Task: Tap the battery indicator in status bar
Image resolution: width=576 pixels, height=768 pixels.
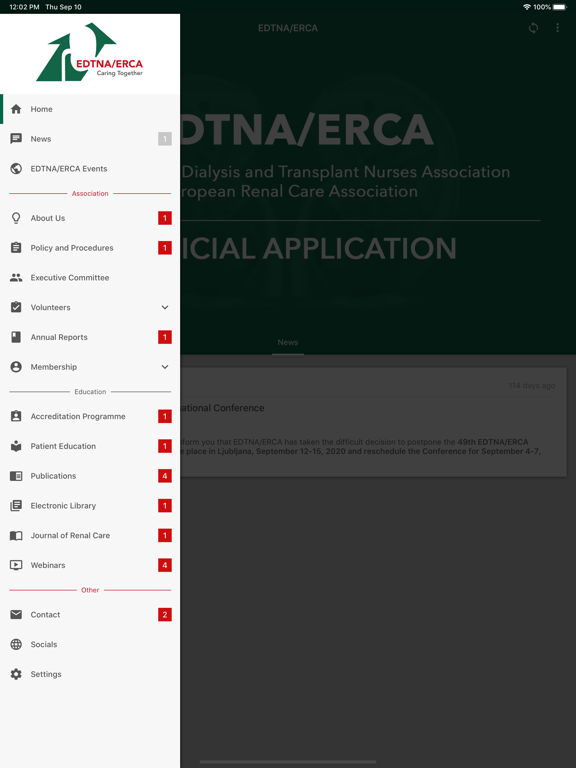Action: tap(560, 7)
